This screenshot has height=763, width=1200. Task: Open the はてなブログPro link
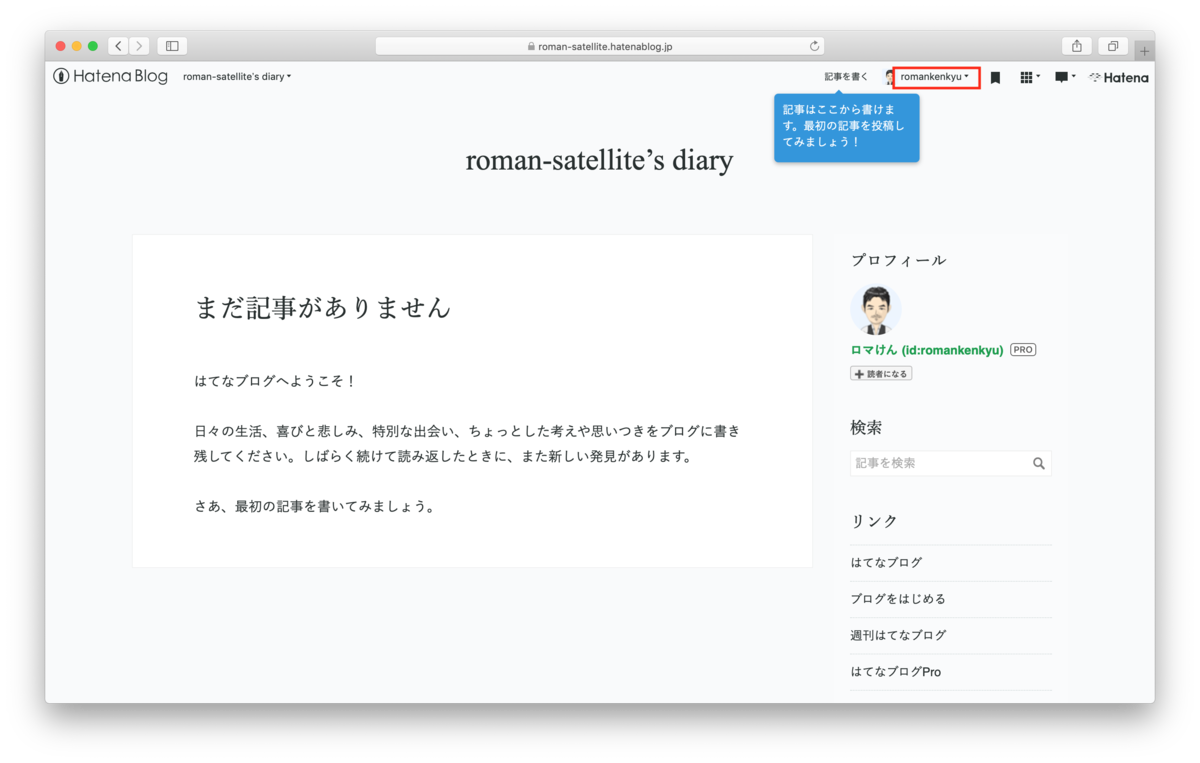click(896, 672)
